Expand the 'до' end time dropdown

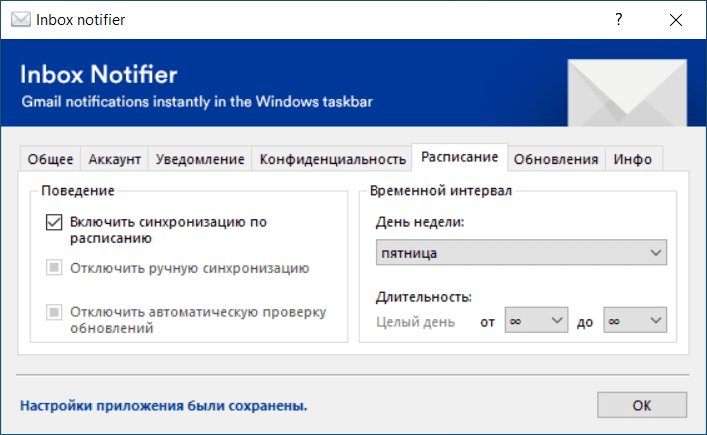634,322
